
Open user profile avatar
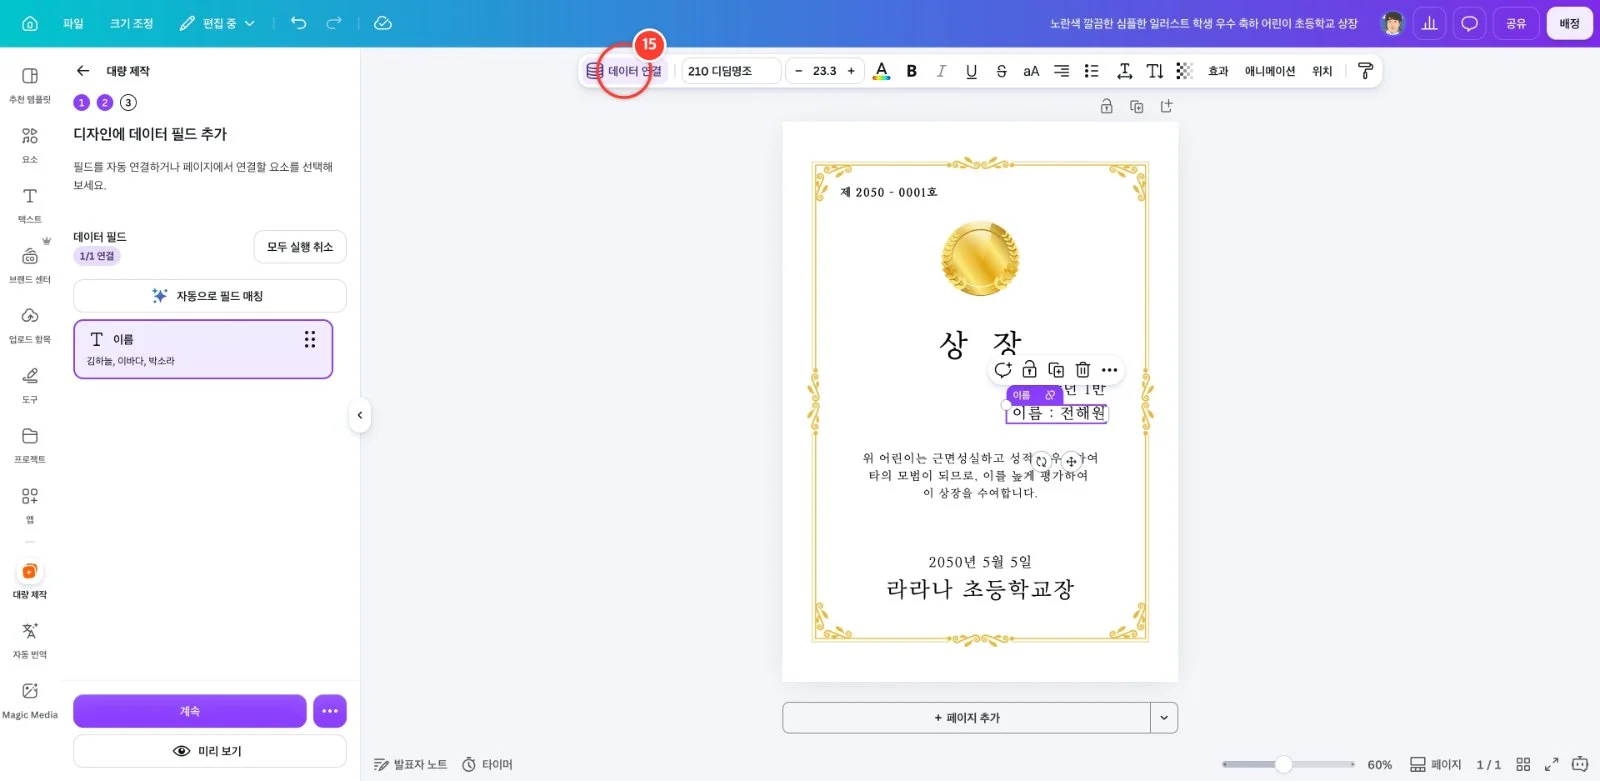(1392, 23)
